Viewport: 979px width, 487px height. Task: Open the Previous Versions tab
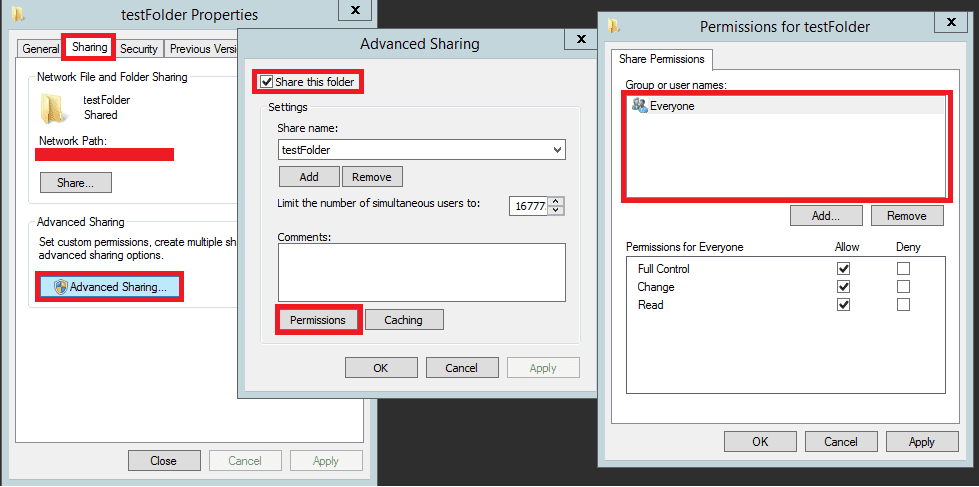[x=202, y=48]
